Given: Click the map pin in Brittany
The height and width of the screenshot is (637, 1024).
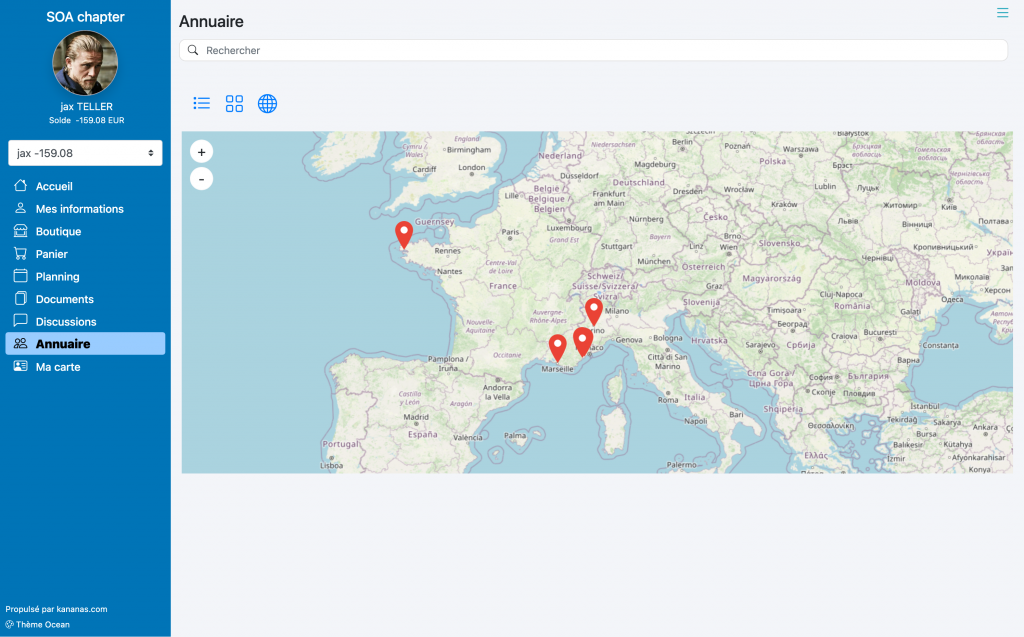Looking at the screenshot, I should click(404, 235).
